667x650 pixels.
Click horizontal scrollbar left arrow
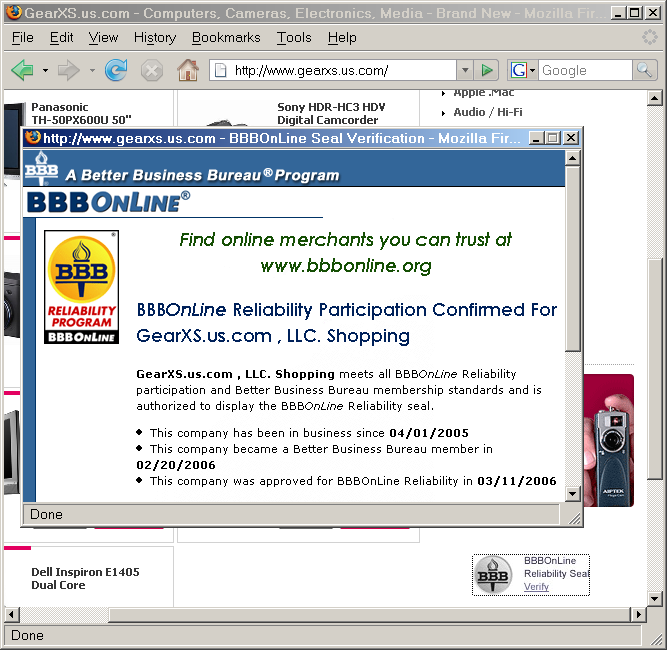(x=11, y=614)
